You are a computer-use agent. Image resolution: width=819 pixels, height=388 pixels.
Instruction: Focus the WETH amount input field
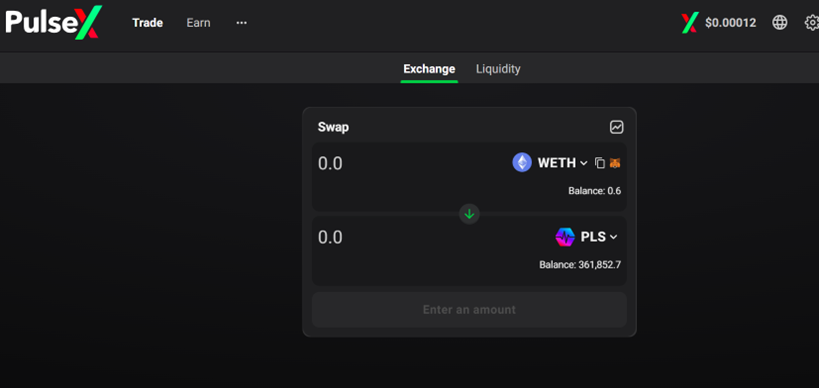click(407, 163)
